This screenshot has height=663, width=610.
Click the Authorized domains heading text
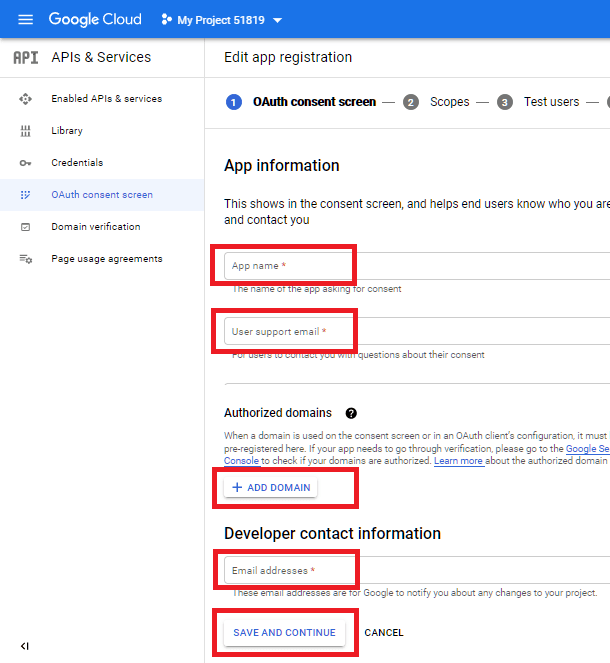(x=278, y=413)
